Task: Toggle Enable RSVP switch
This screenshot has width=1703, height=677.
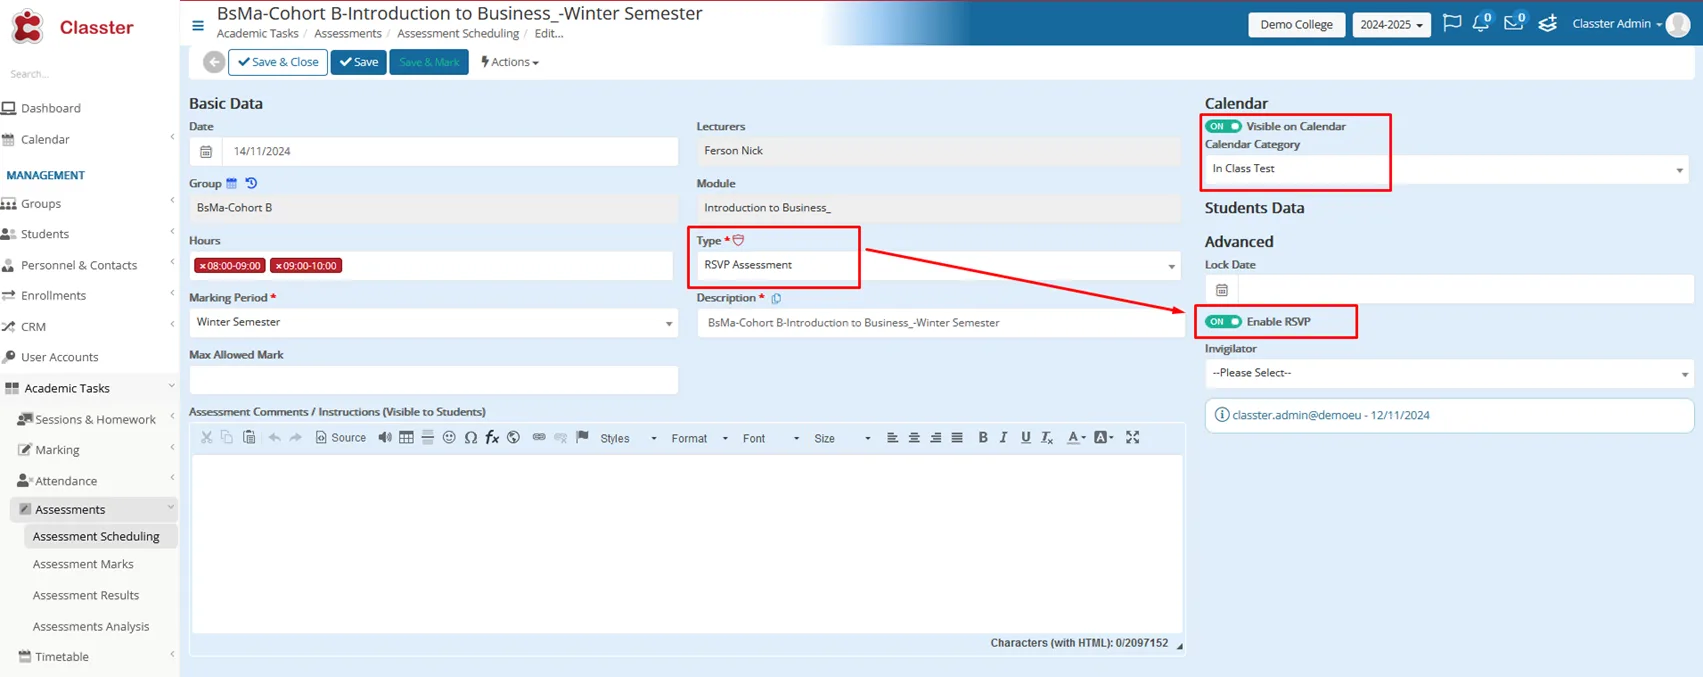Action: pos(1223,321)
